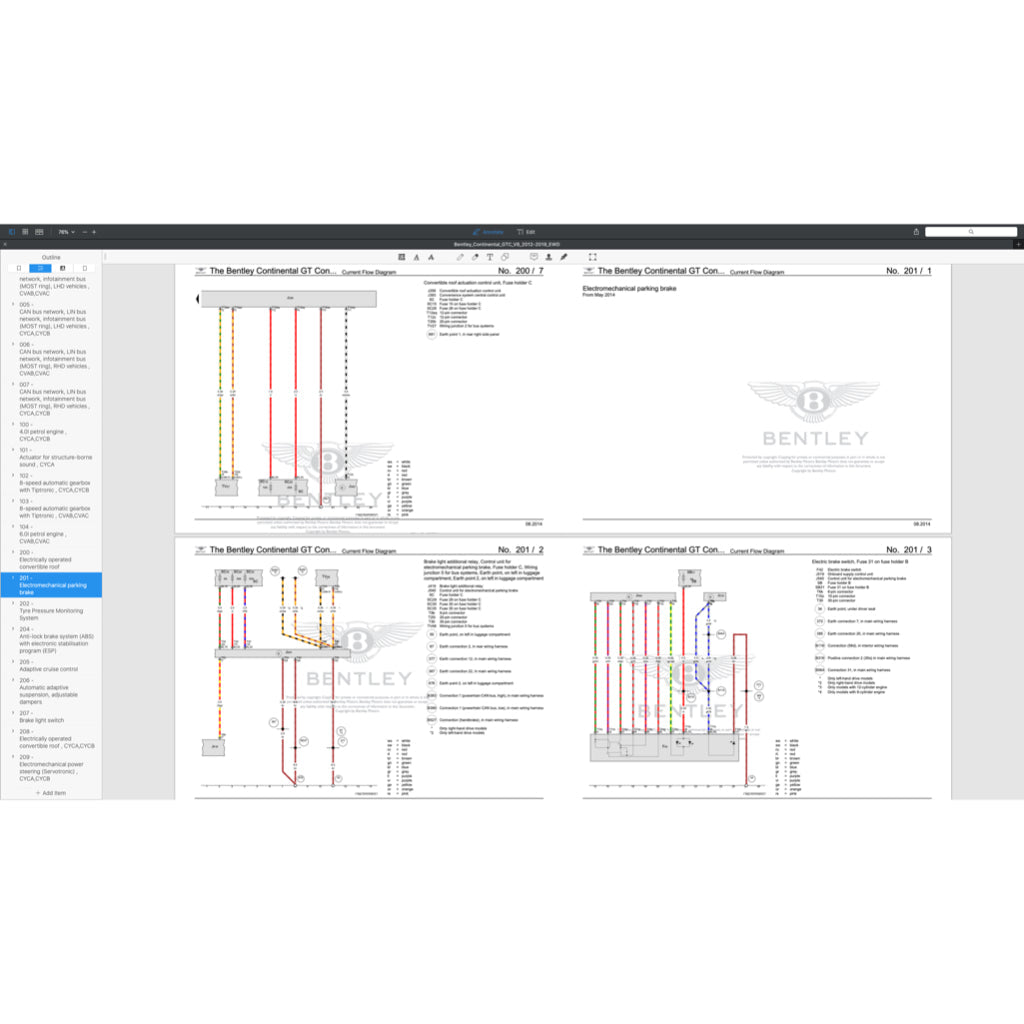Click Add Item in the outline
Image resolution: width=1024 pixels, height=1024 pixels.
click(x=51, y=792)
